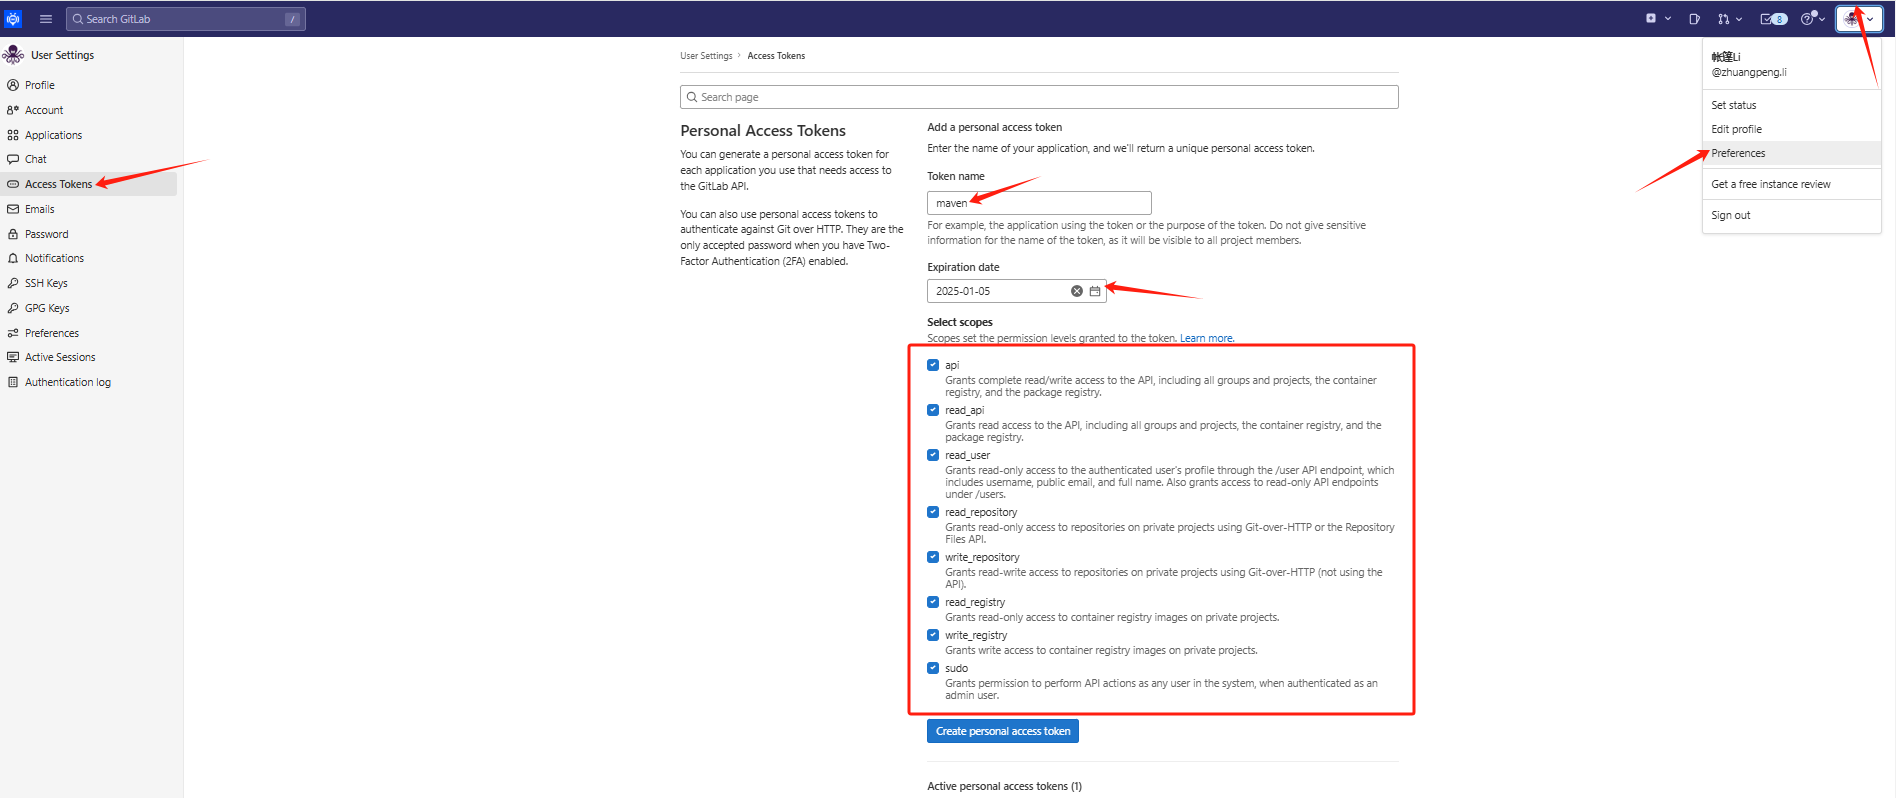Click the GPG Keys key icon
The width and height of the screenshot is (1896, 798).
(x=13, y=308)
